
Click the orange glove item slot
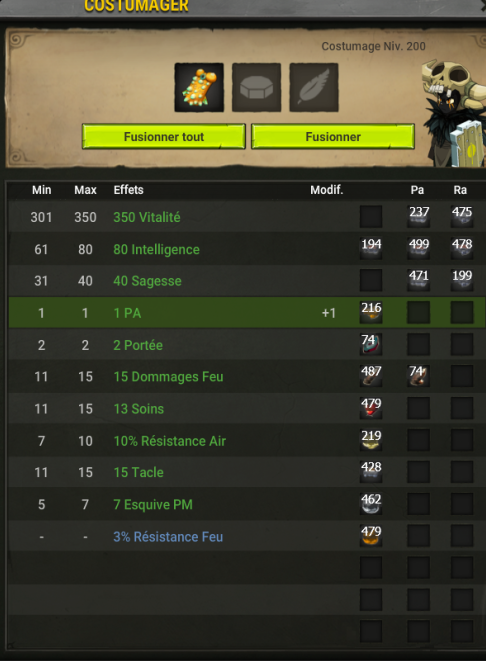(x=199, y=88)
